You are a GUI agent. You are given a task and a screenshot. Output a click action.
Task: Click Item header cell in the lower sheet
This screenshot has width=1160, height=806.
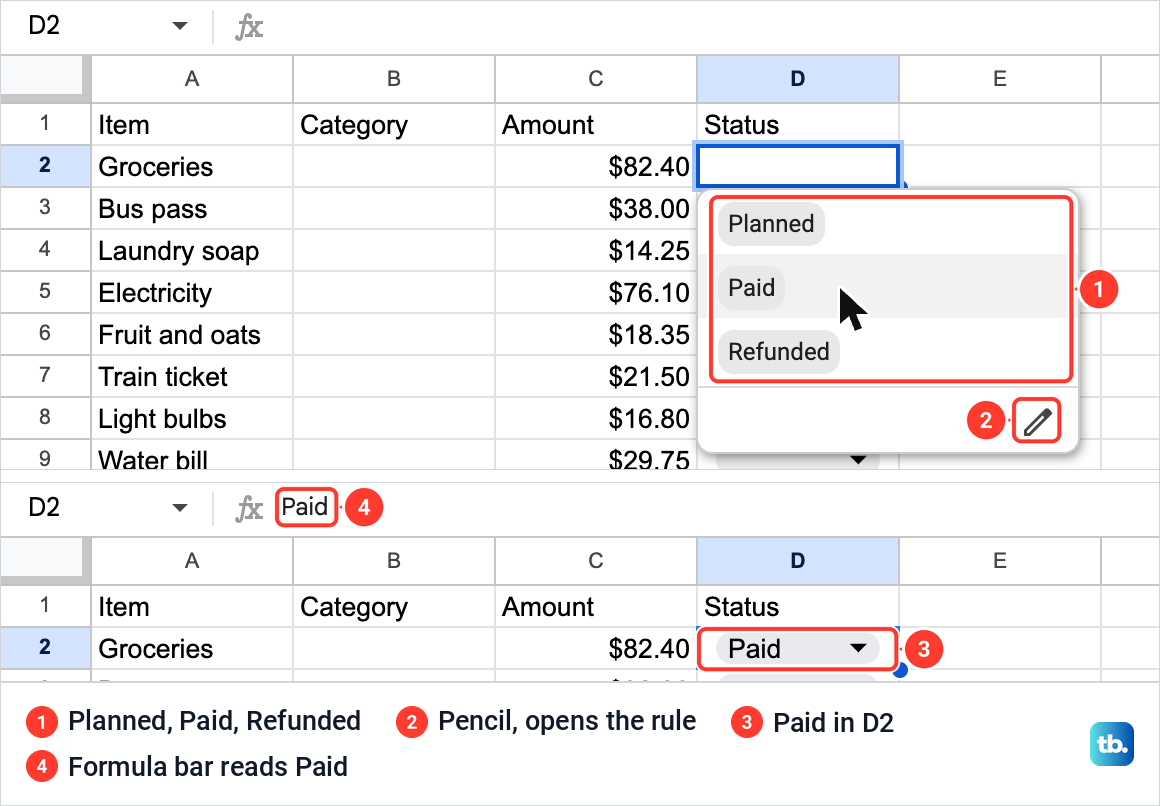192,606
